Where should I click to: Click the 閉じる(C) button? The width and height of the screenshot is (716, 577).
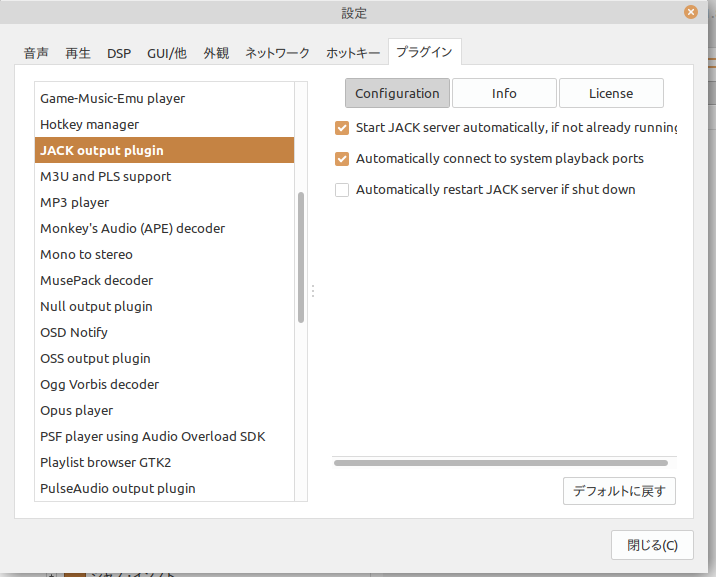coord(652,545)
